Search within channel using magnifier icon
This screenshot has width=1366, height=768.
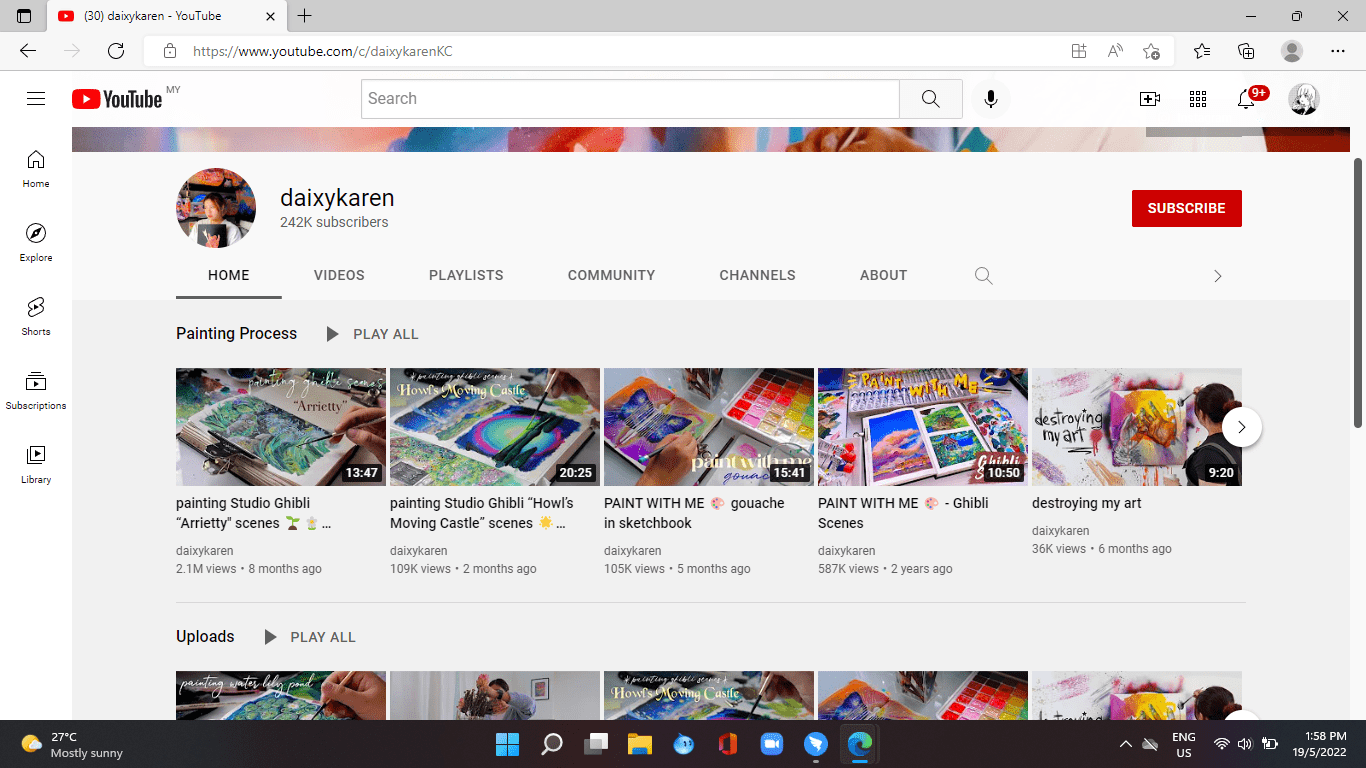click(983, 276)
